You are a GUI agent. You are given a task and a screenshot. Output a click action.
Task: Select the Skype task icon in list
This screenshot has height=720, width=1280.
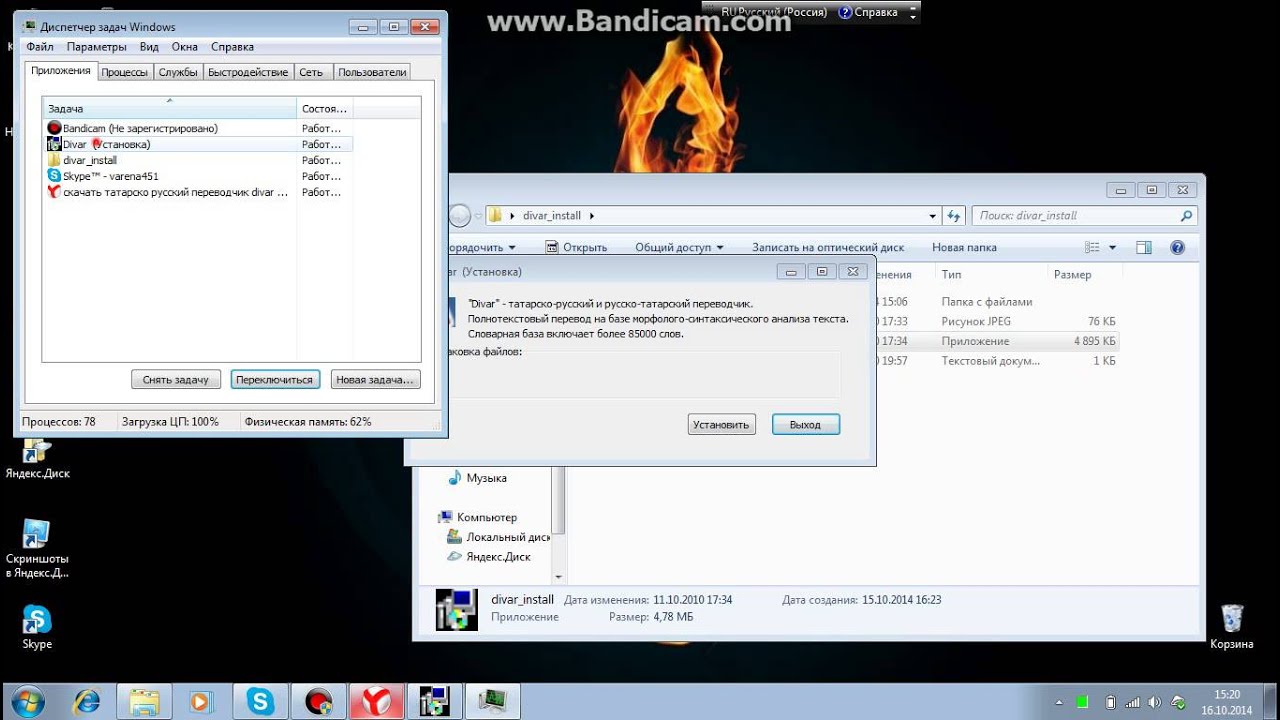[x=54, y=176]
